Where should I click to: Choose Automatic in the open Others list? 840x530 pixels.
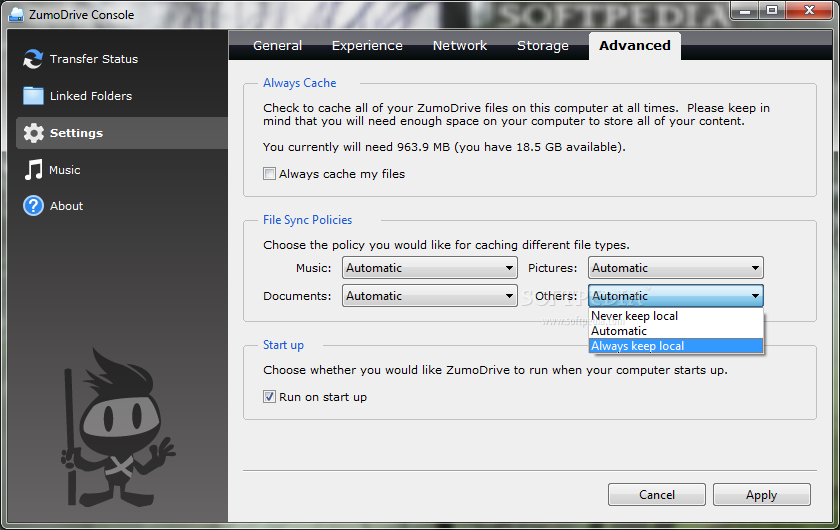click(676, 331)
